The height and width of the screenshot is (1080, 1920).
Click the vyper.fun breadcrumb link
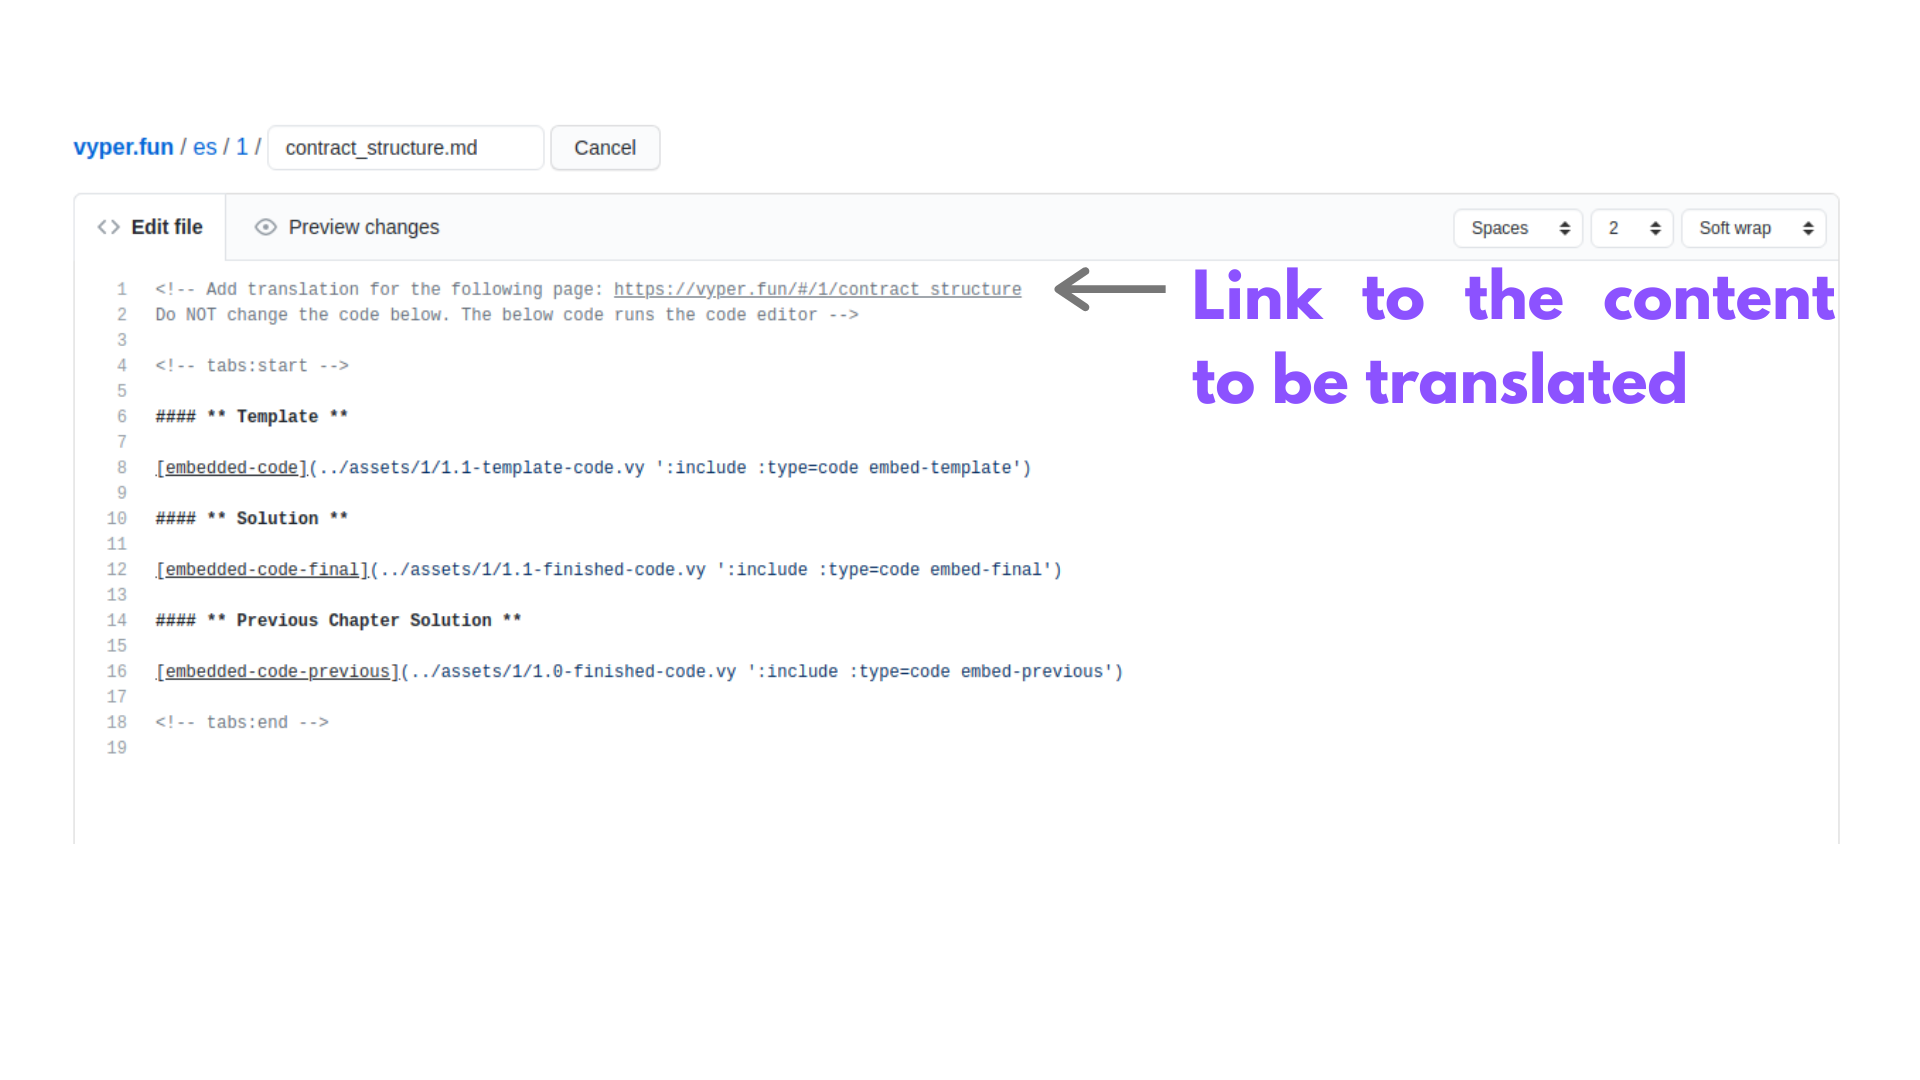coord(120,148)
